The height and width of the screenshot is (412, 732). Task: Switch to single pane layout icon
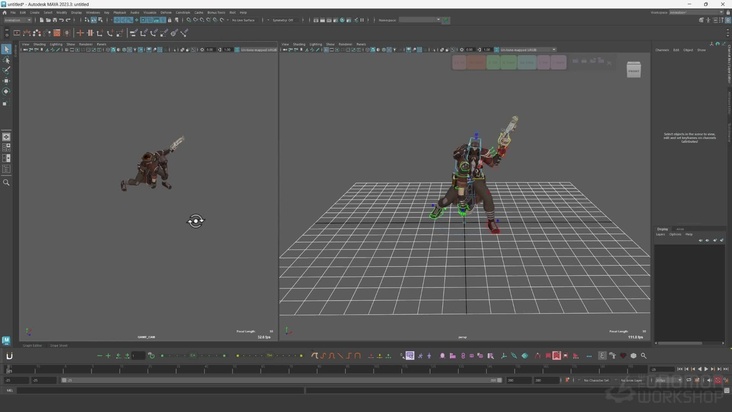point(6,137)
